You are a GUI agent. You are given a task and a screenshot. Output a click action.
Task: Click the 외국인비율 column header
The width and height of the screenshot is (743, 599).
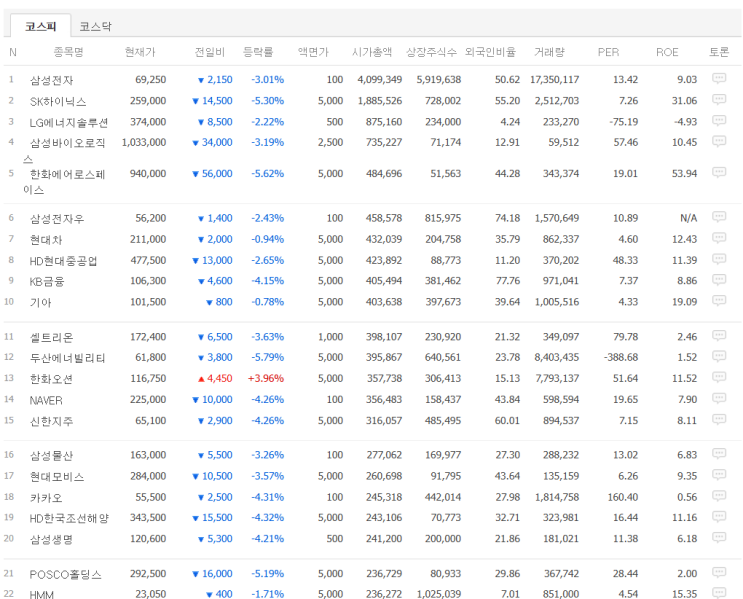click(x=490, y=52)
